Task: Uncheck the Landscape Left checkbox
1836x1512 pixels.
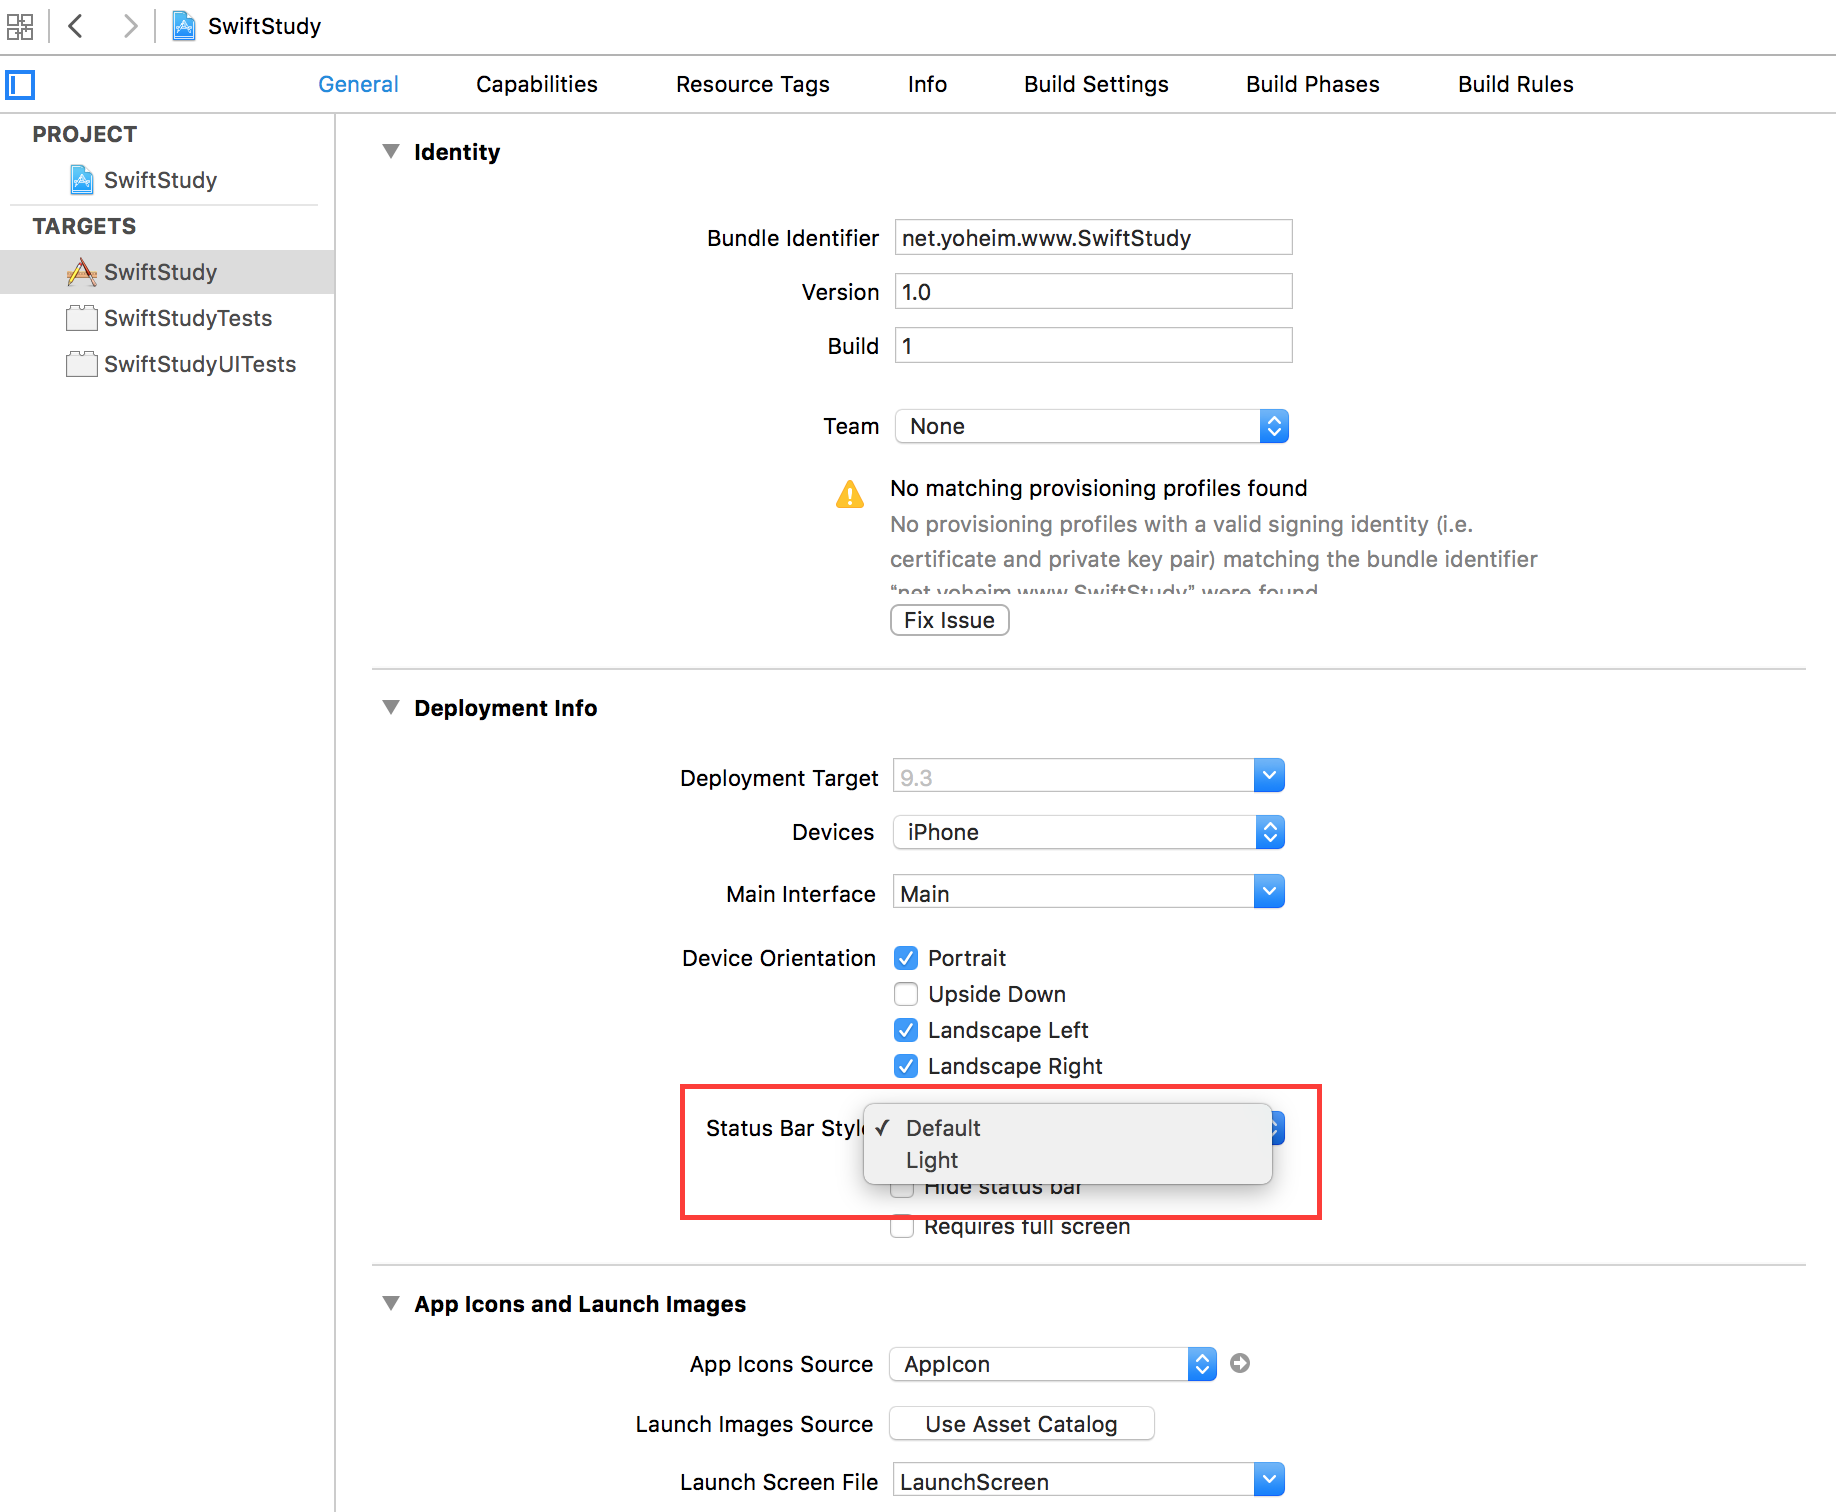Action: (906, 1030)
